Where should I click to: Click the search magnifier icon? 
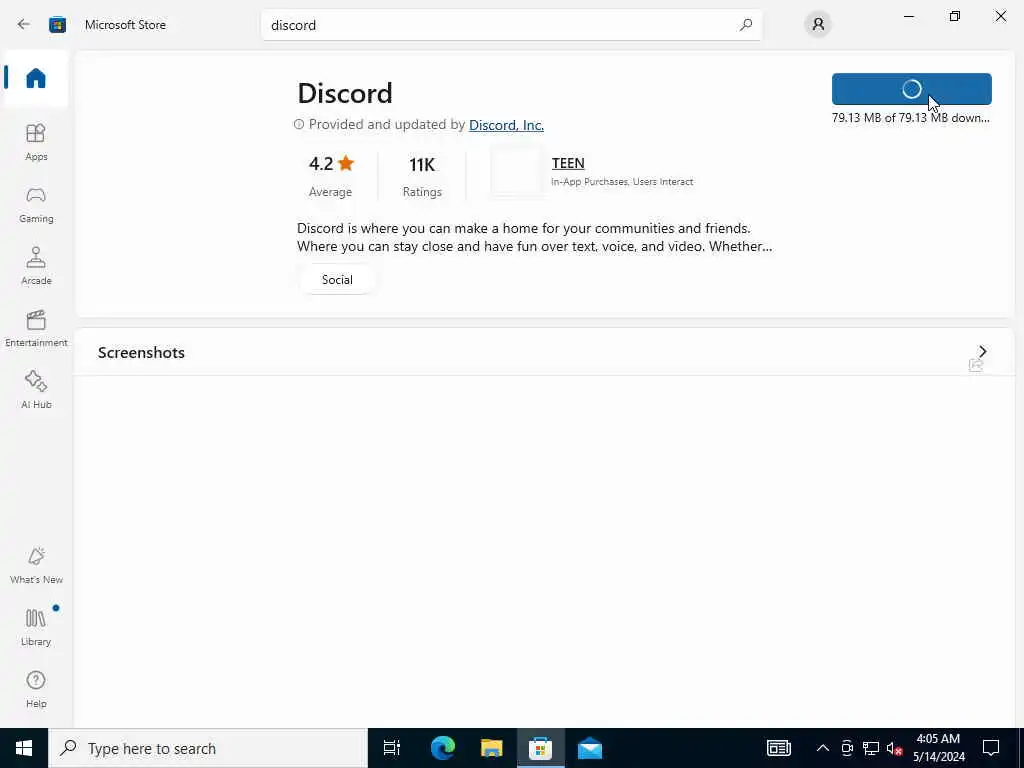pyautogui.click(x=746, y=25)
